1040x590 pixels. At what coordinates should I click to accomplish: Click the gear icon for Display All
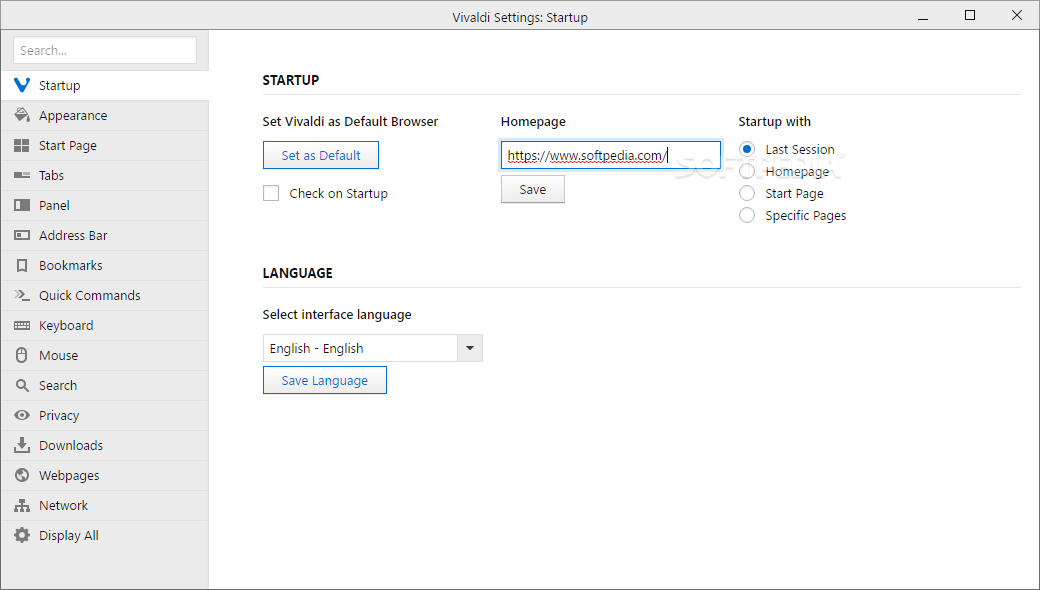tap(22, 535)
